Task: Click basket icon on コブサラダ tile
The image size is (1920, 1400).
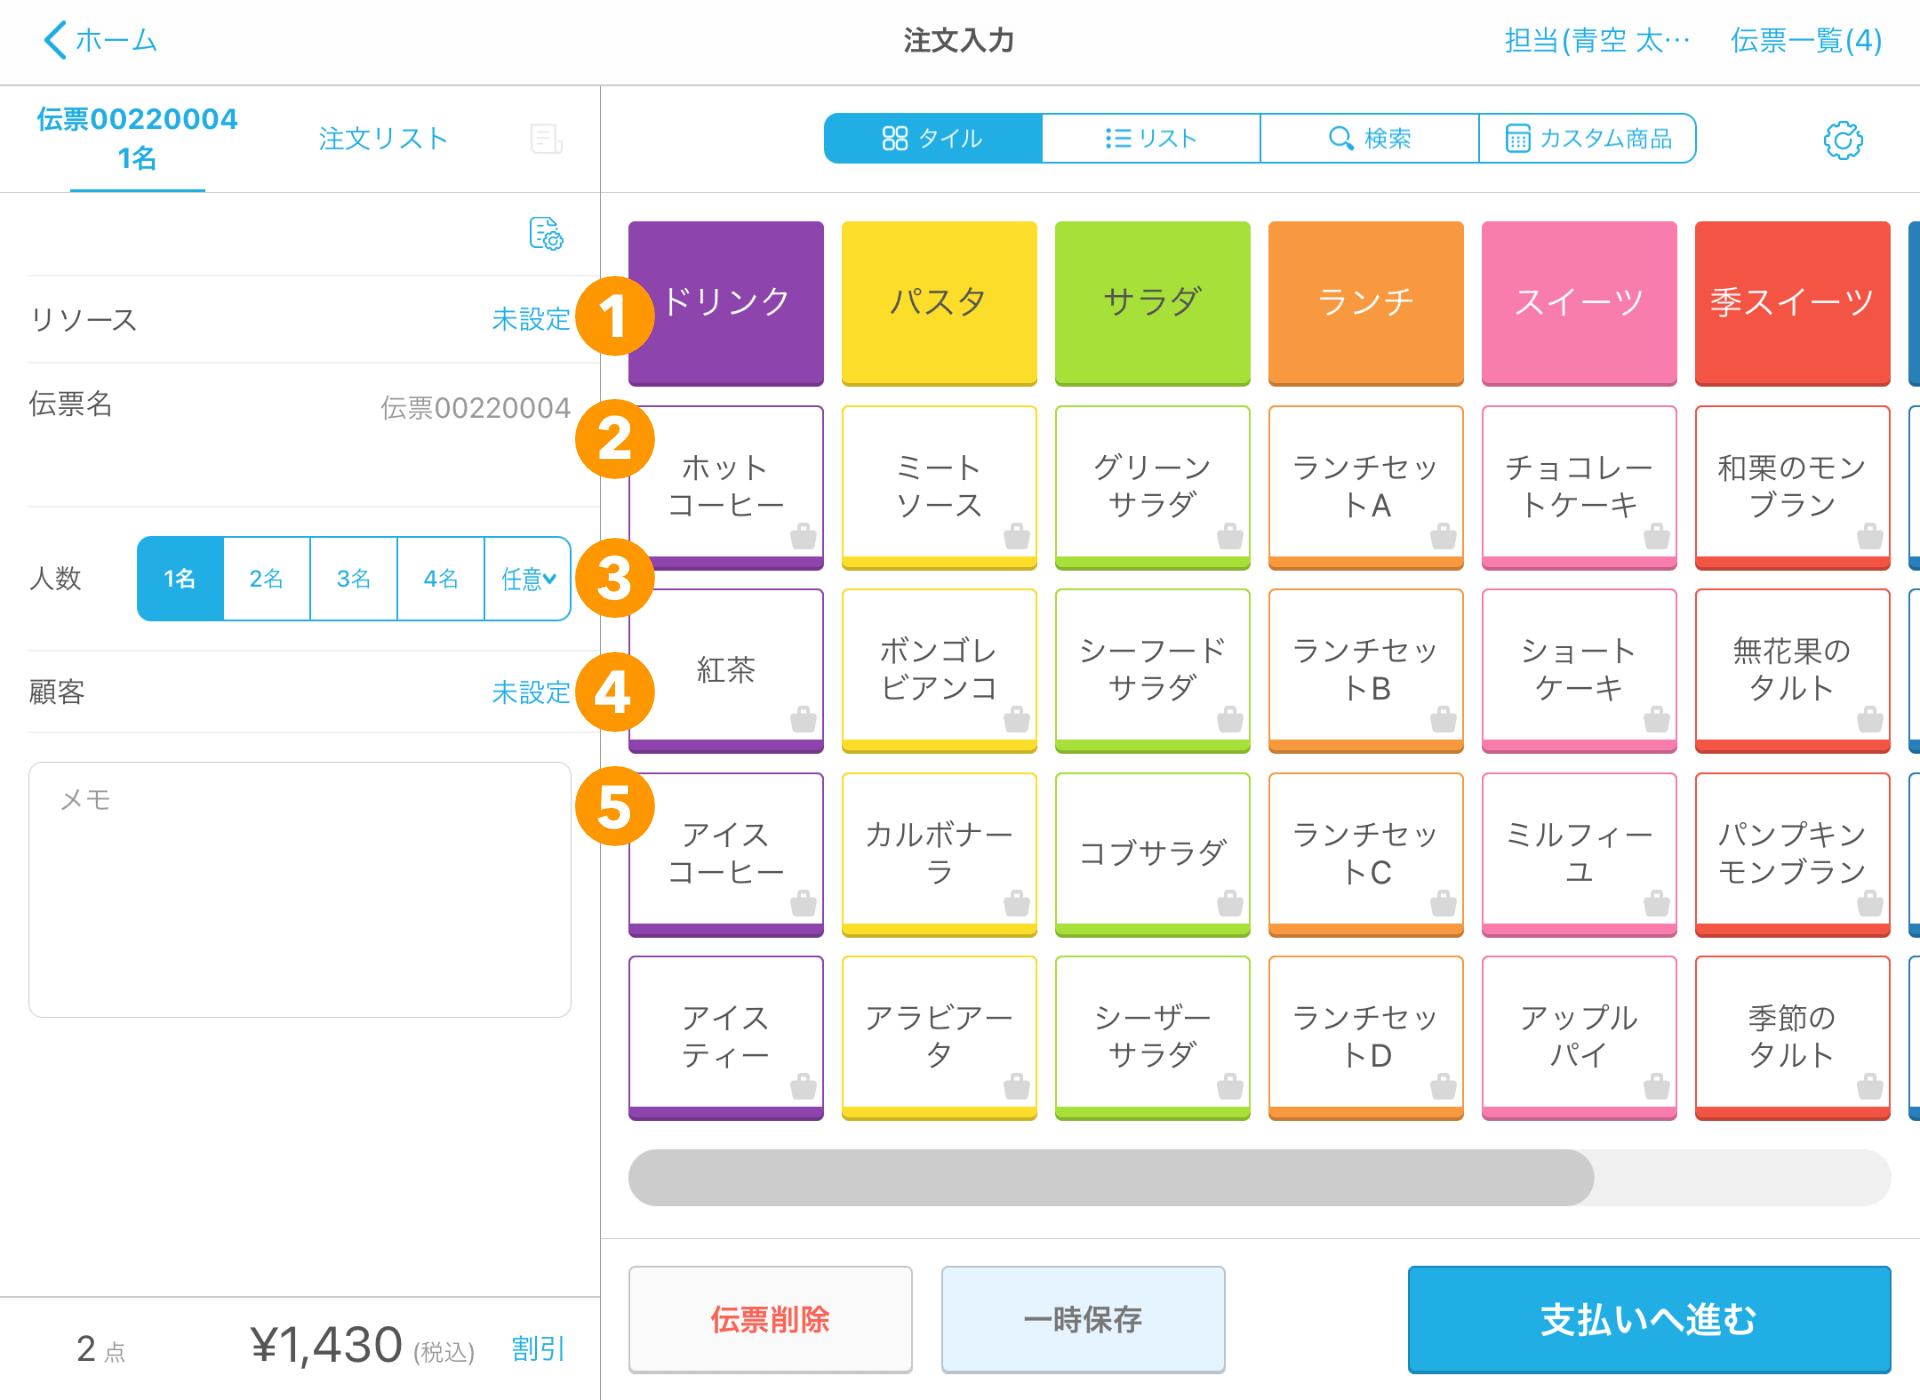Action: tap(1230, 903)
